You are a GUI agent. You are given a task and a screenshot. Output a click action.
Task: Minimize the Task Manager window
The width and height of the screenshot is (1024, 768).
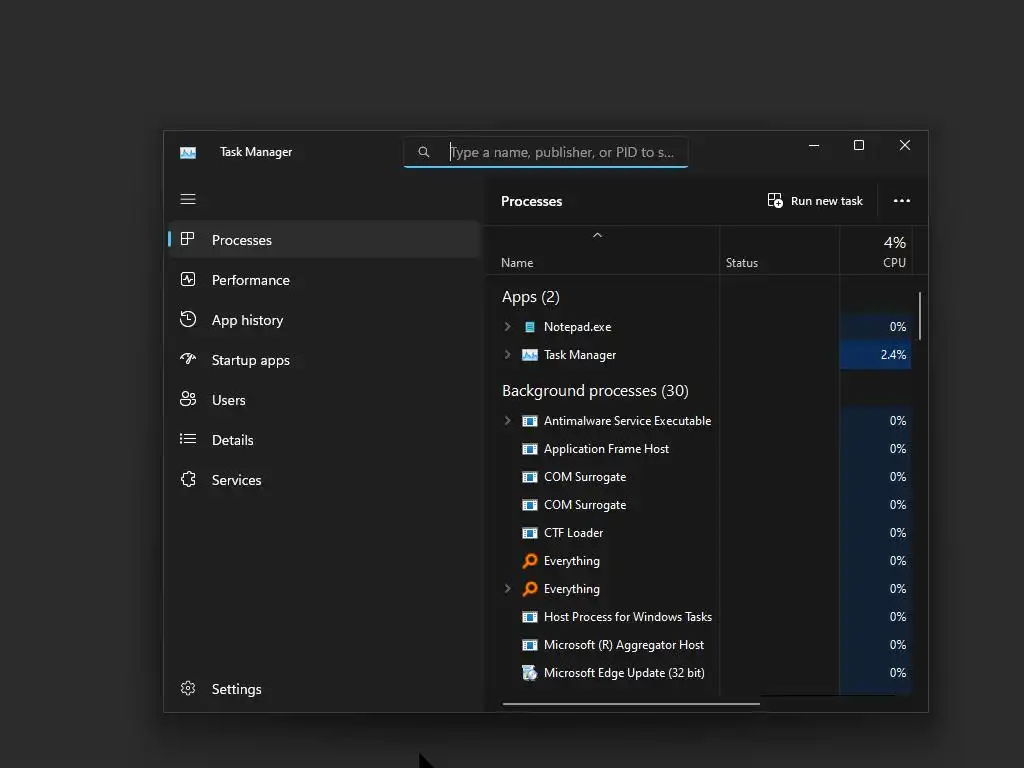click(x=814, y=146)
